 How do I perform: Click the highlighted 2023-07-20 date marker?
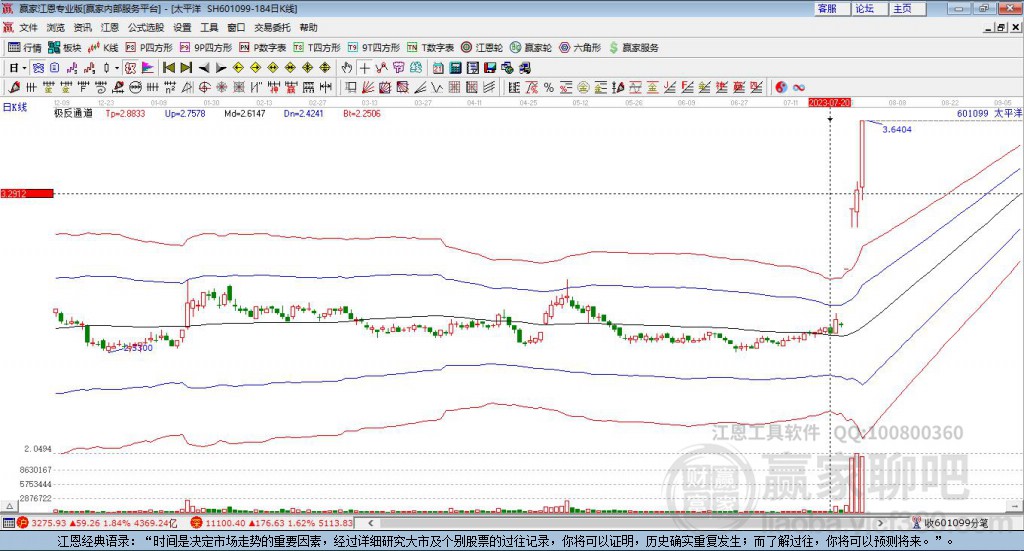coord(829,102)
